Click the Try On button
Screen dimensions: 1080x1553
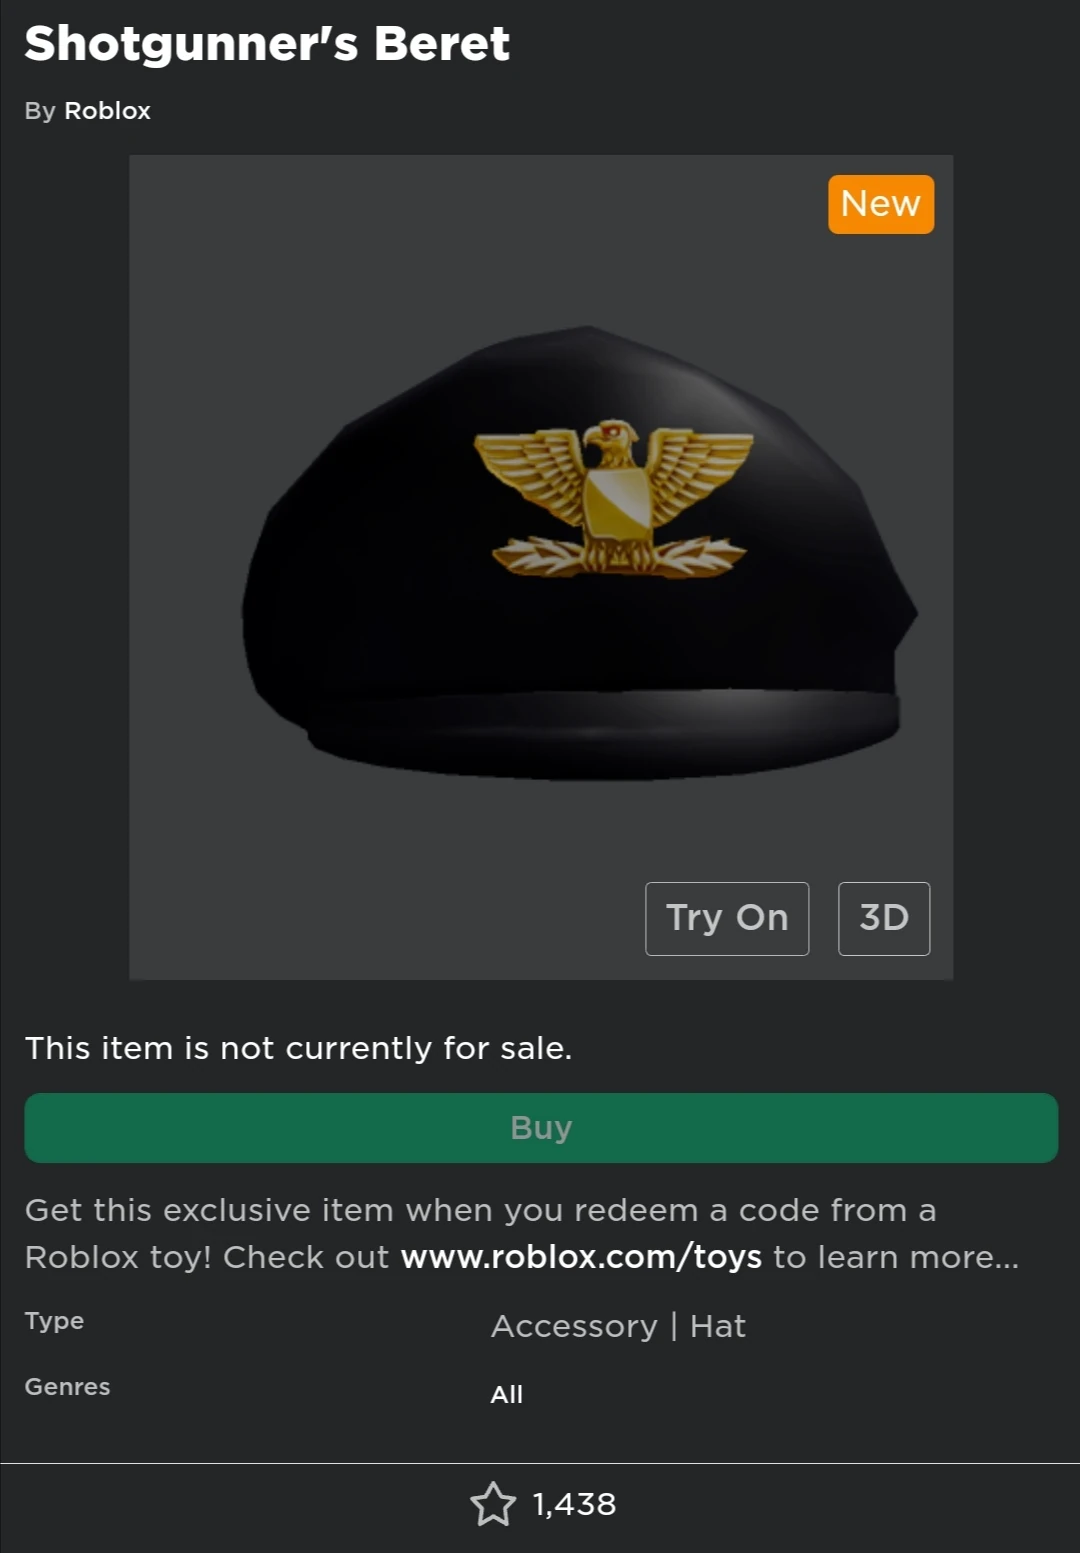point(727,918)
